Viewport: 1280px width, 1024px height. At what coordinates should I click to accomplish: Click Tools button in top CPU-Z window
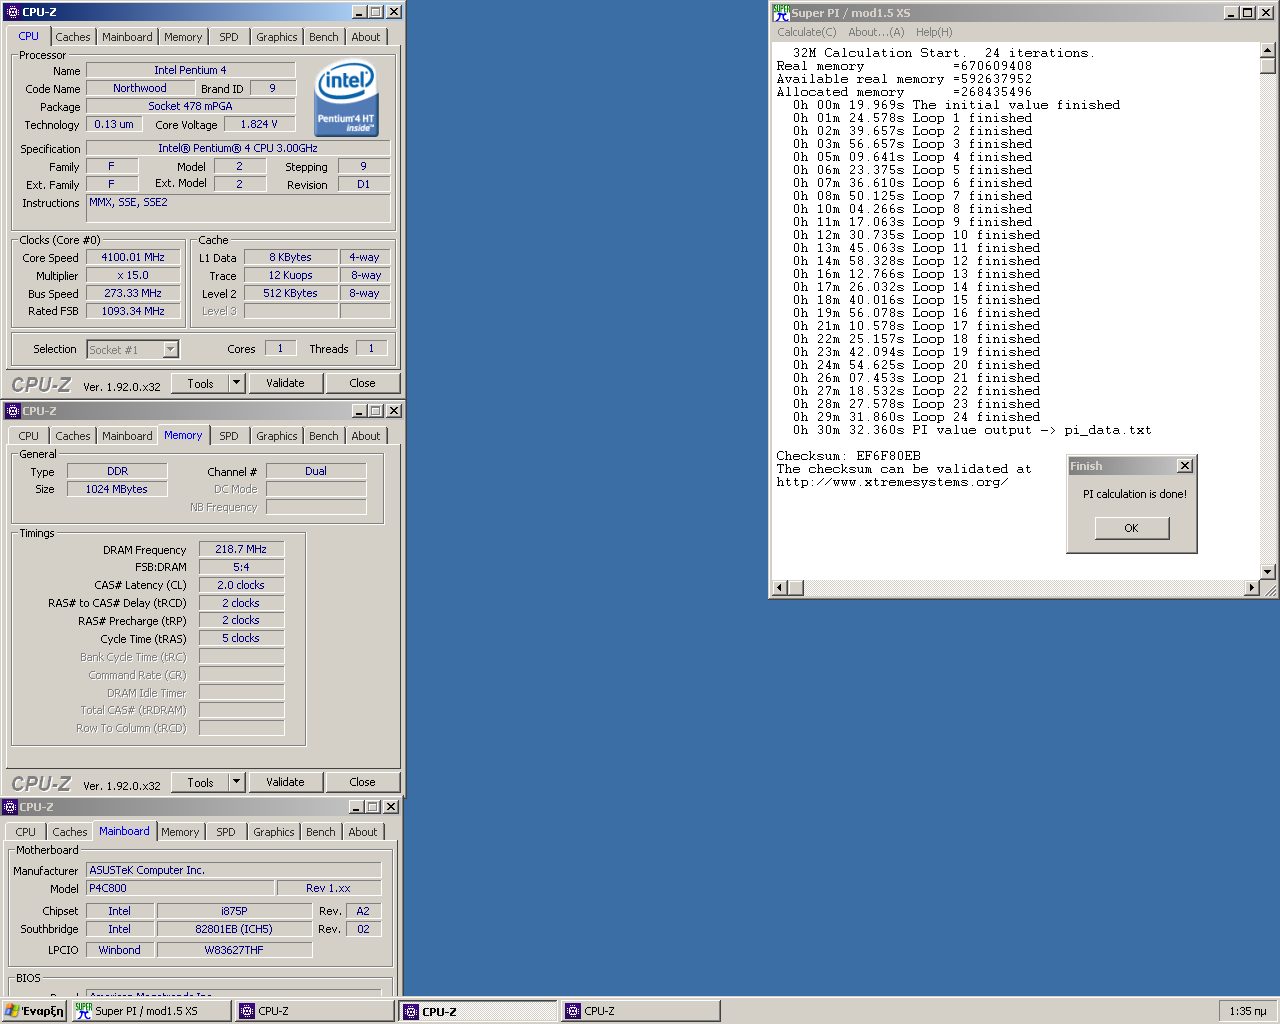tap(200, 383)
